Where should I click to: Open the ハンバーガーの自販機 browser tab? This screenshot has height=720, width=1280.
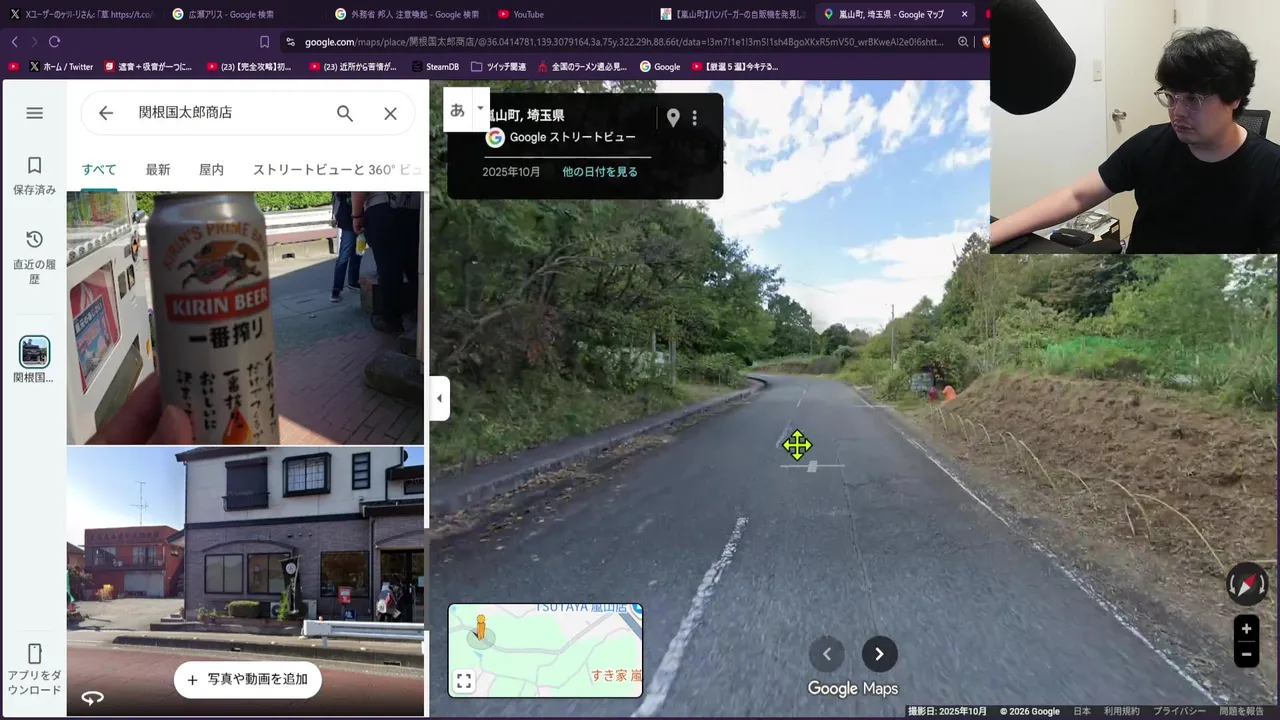click(732, 14)
